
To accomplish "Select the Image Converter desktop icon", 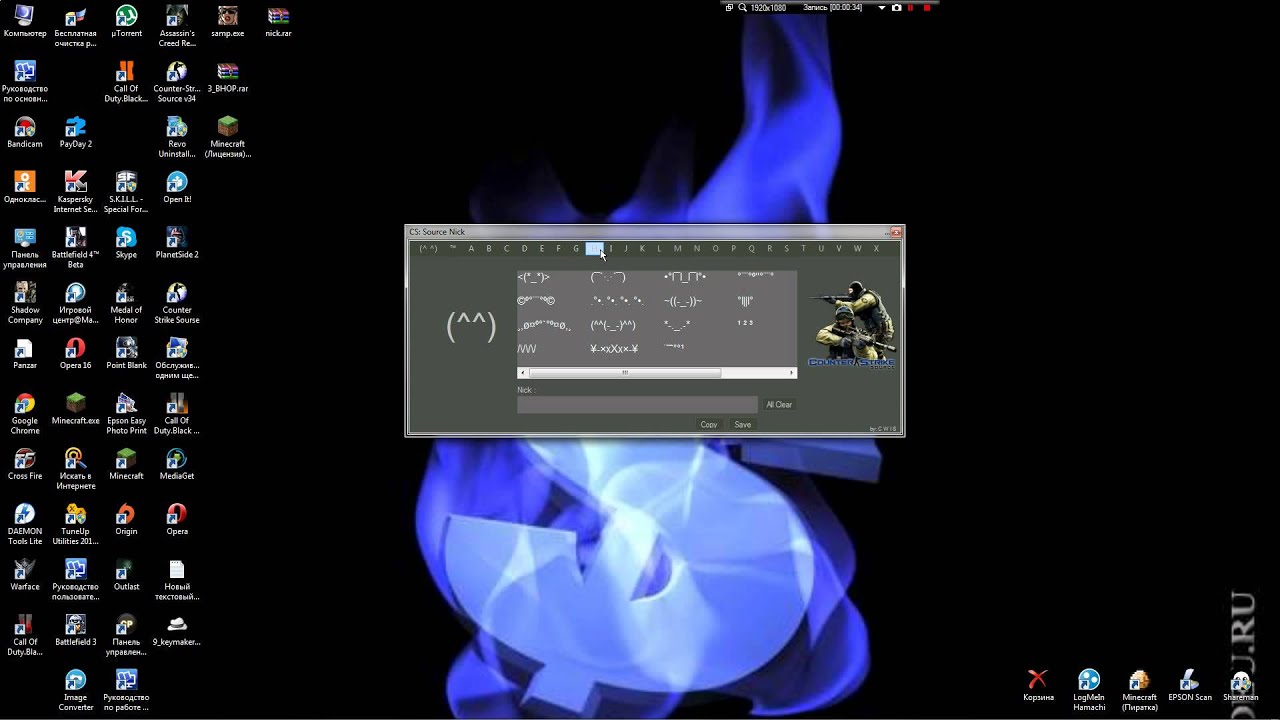I will 75,691.
